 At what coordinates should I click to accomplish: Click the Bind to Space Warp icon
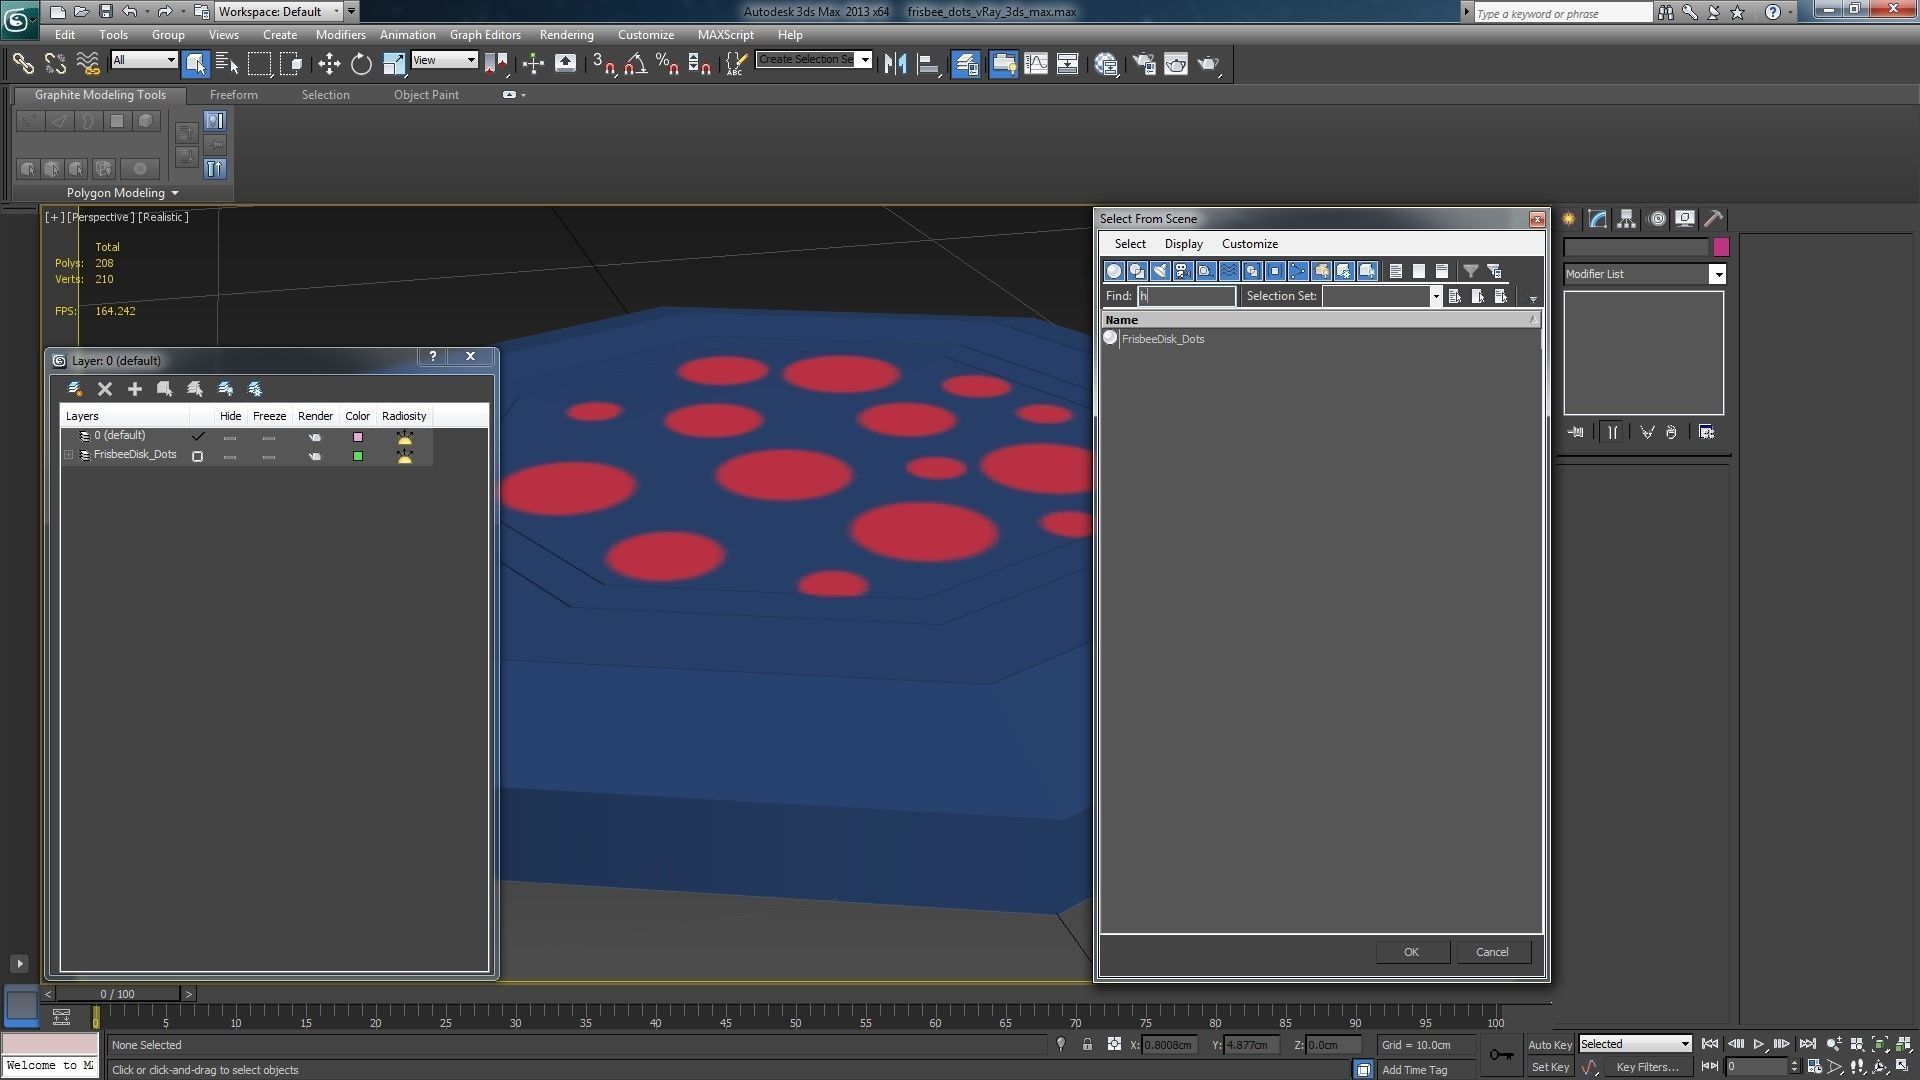[x=88, y=64]
